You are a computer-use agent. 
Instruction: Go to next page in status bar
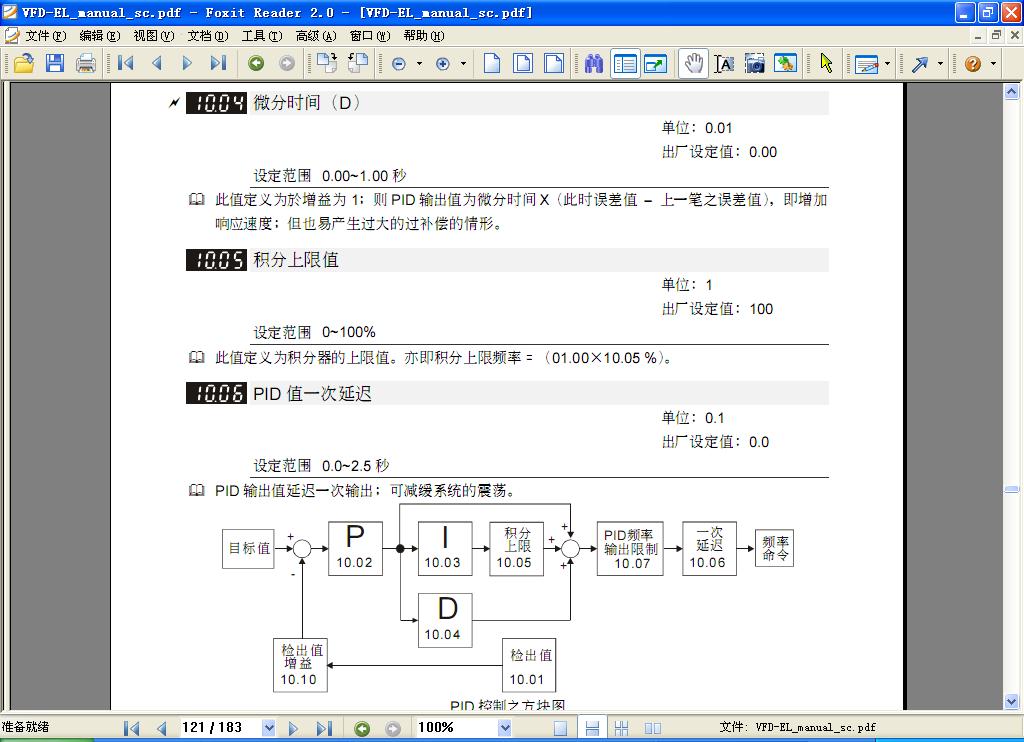(x=294, y=728)
